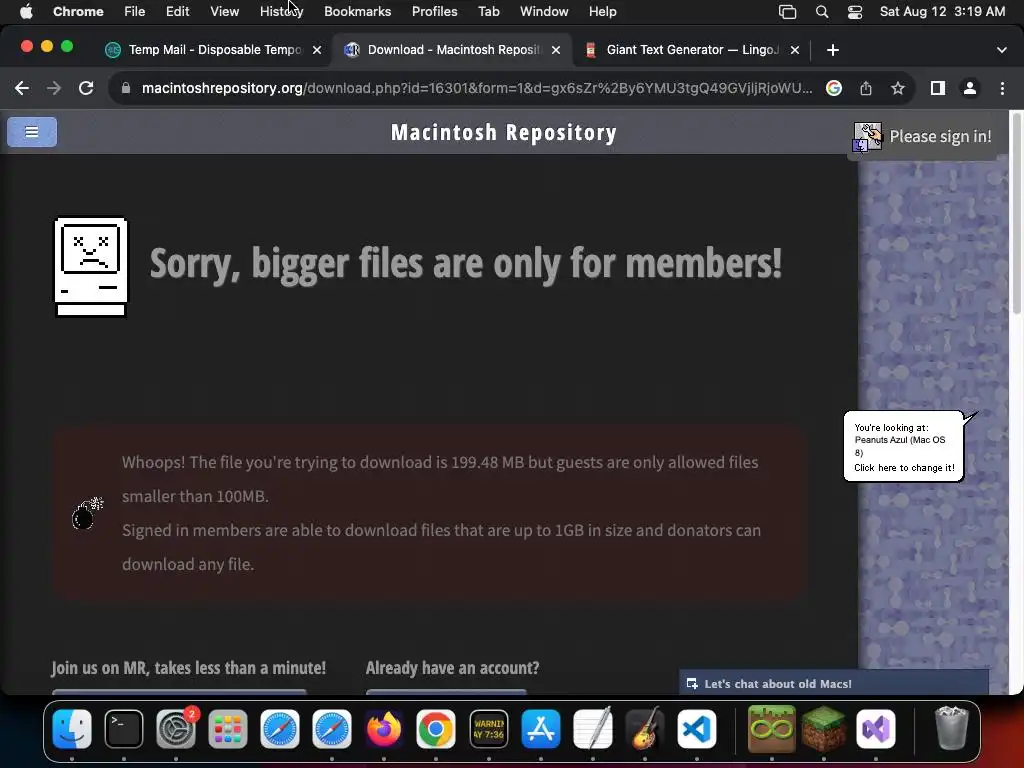The width and height of the screenshot is (1024, 768).
Task: Select the Download - Macintosh Repository tab
Action: [x=452, y=50]
